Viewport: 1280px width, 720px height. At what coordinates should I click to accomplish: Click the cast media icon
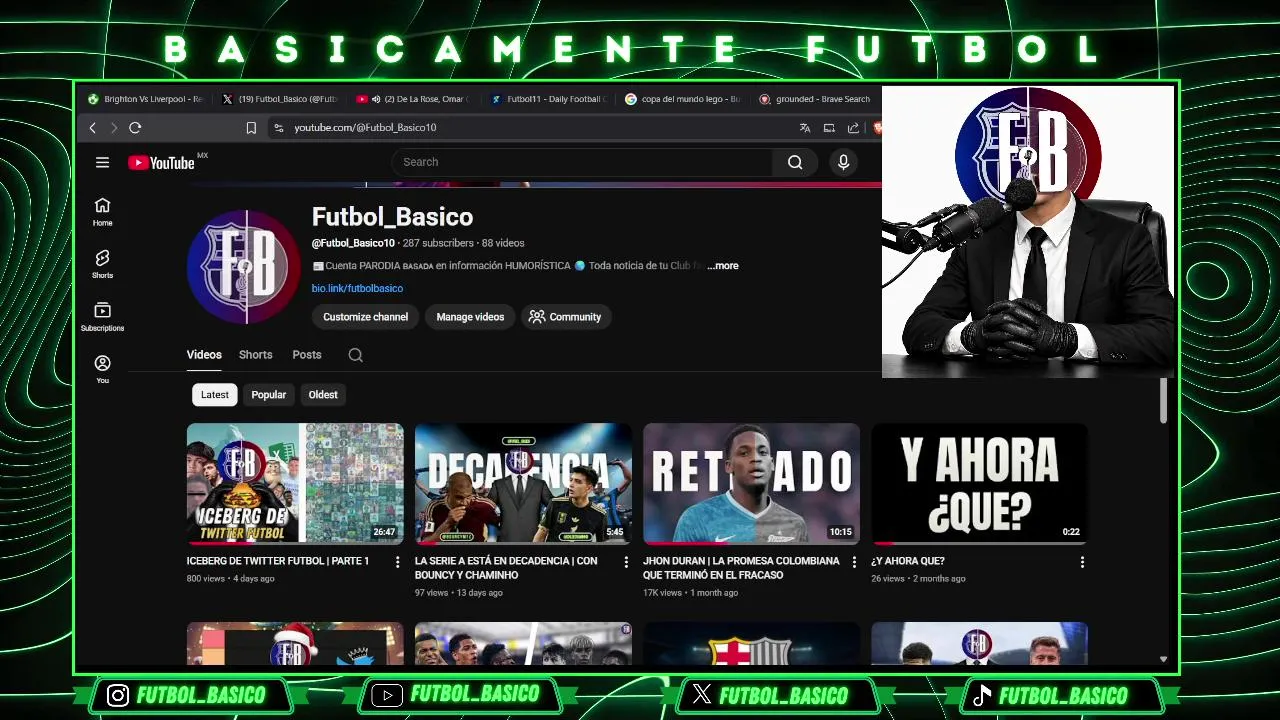point(829,128)
